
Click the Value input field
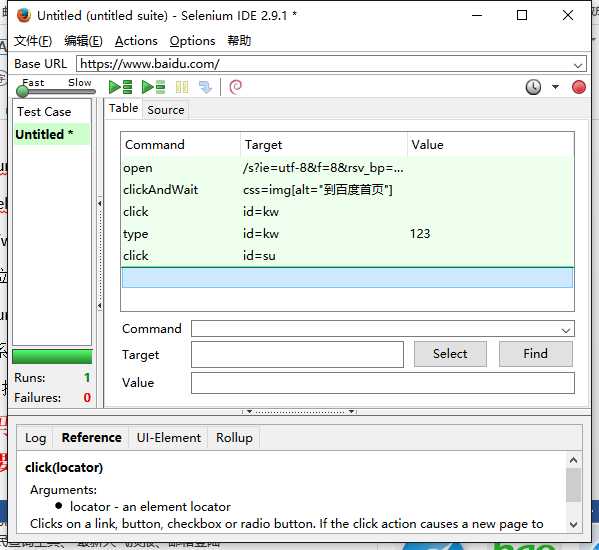(x=383, y=383)
